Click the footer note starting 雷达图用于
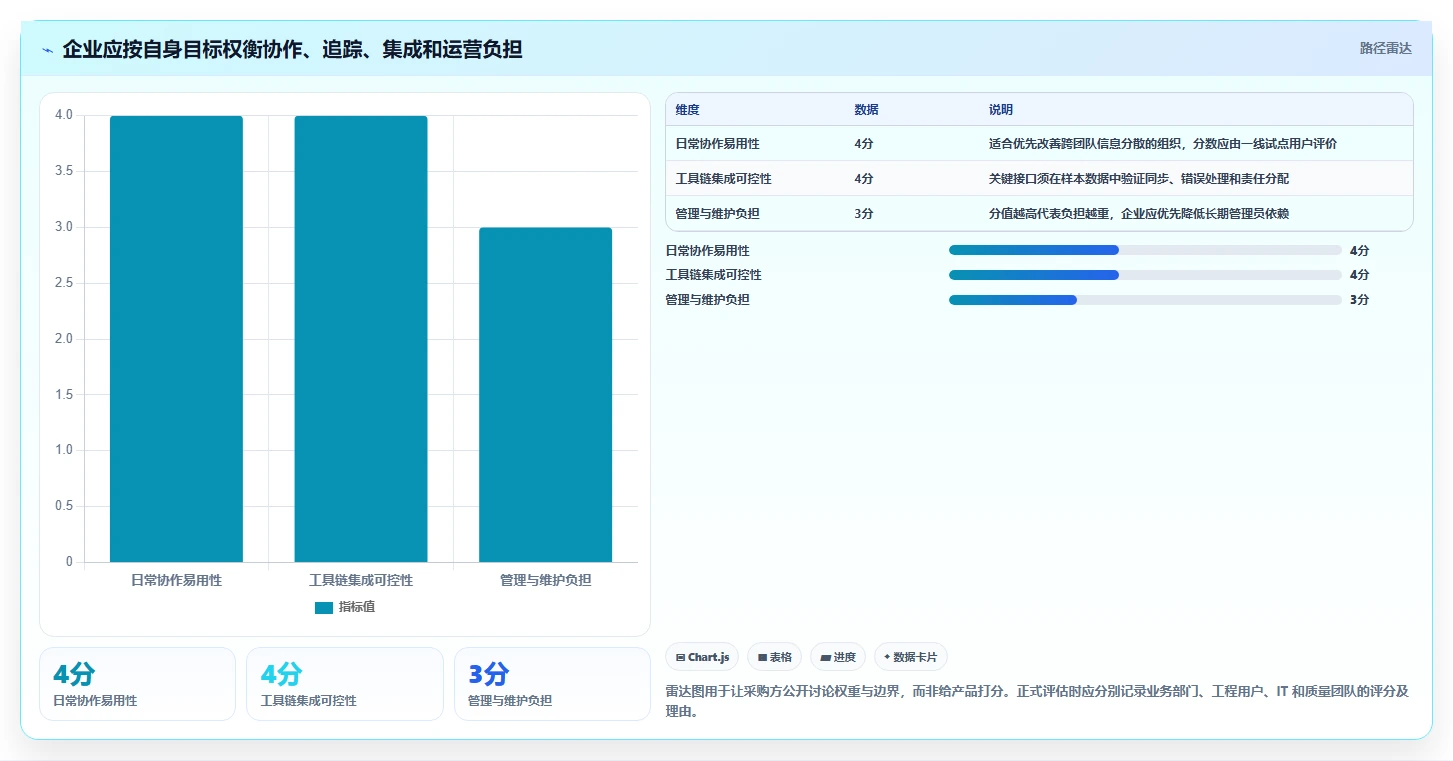 pos(1036,702)
